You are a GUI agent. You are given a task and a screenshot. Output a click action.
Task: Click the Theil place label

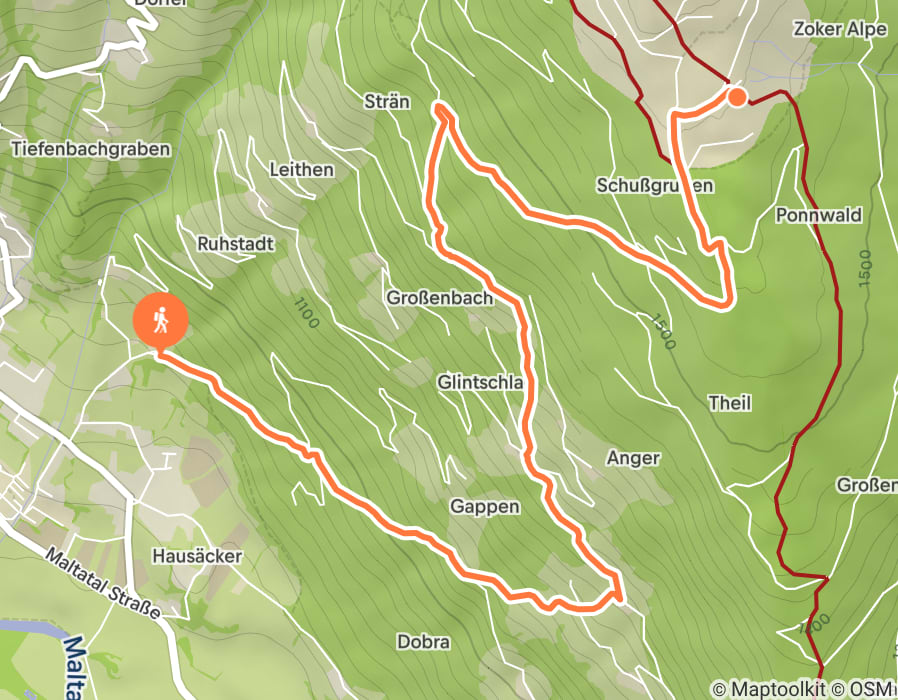(x=729, y=403)
